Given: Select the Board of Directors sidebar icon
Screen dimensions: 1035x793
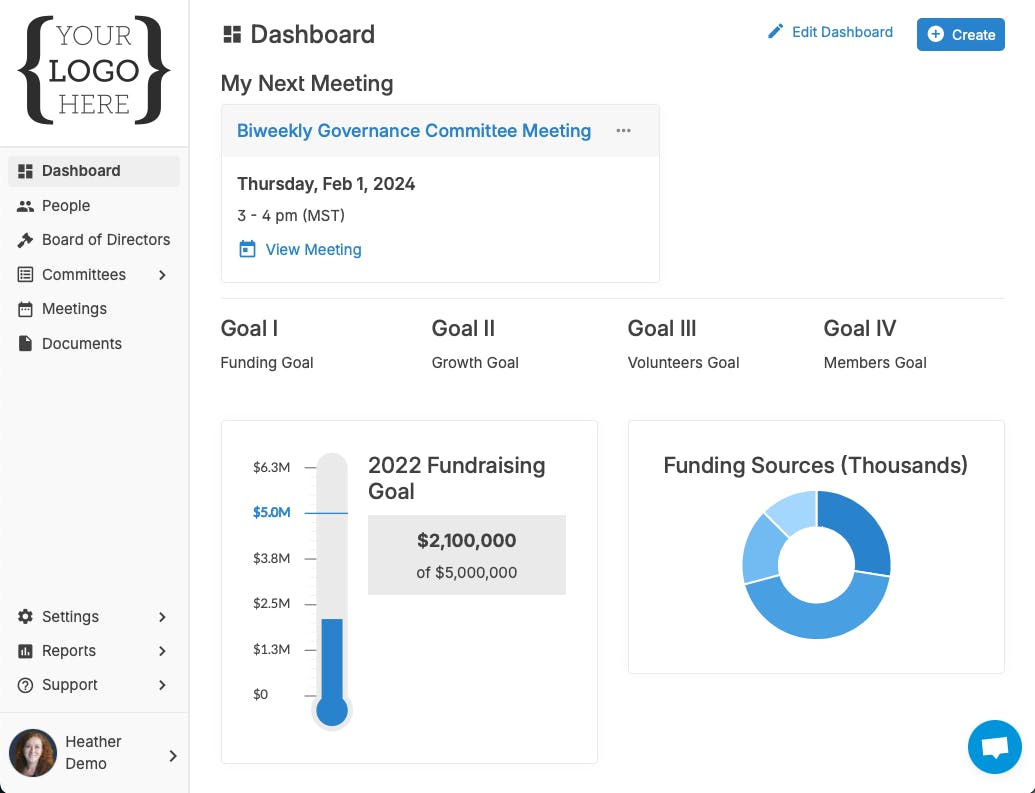Looking at the screenshot, I should 24,240.
